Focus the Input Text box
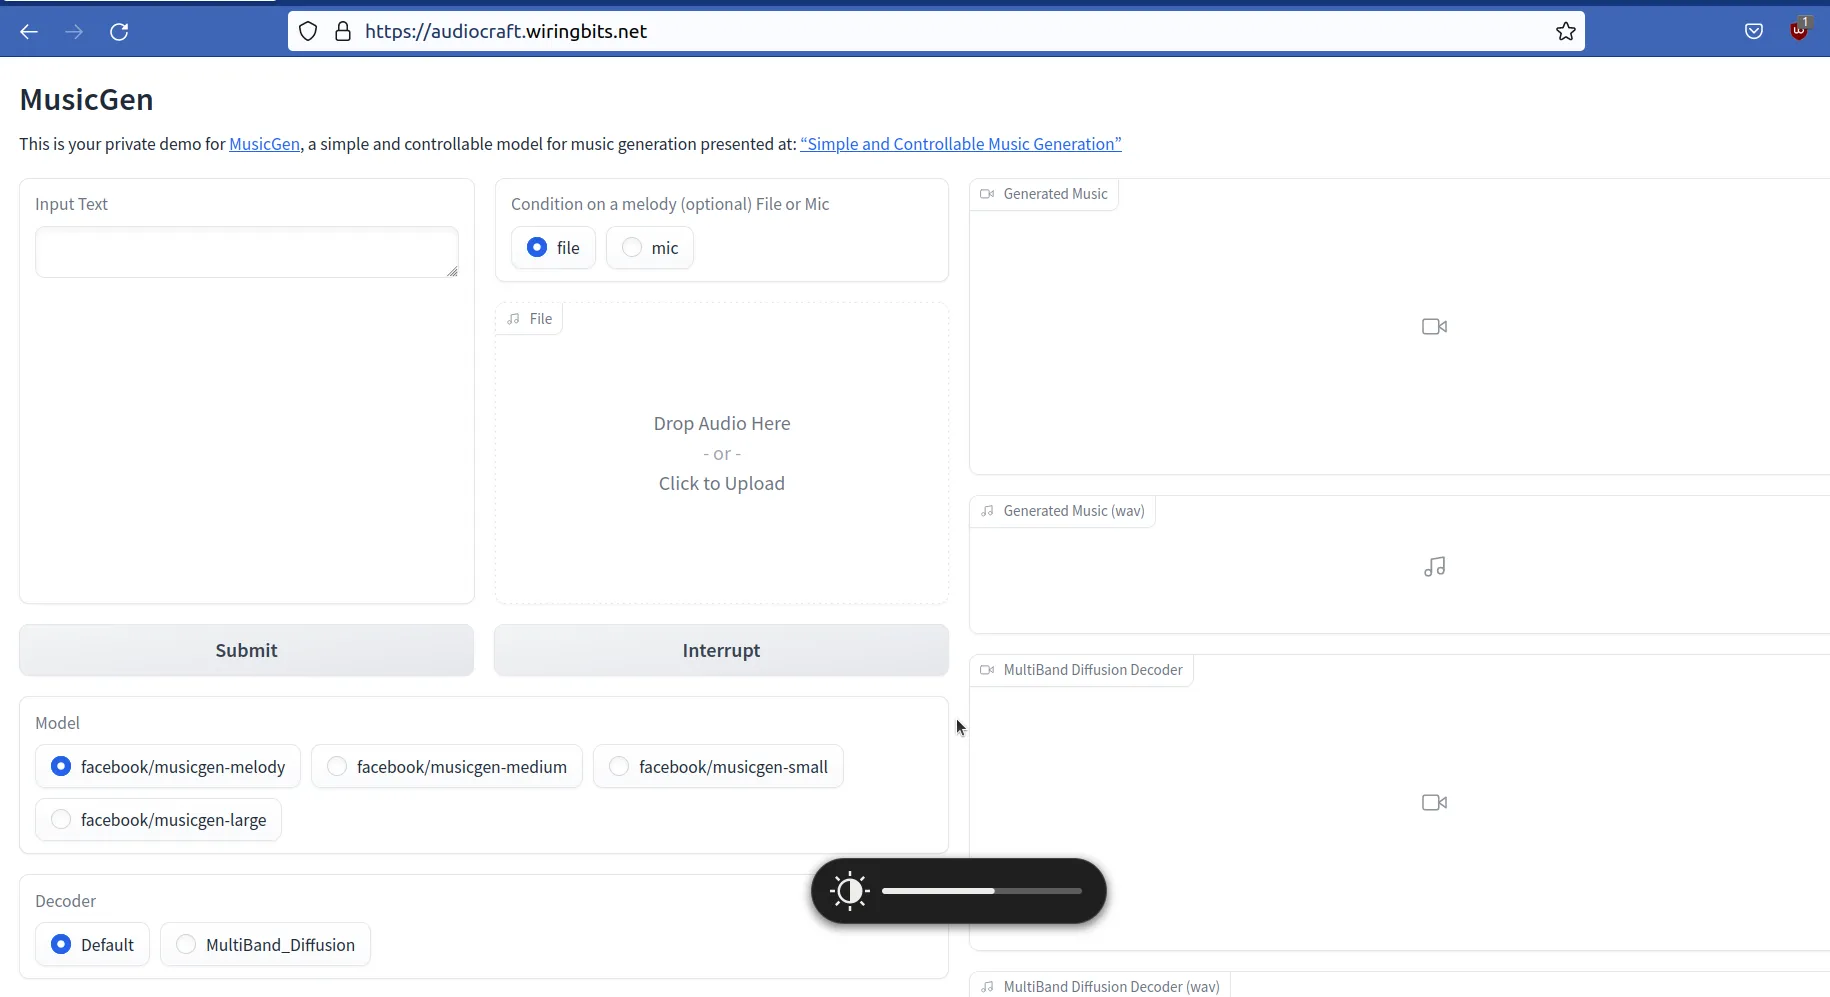This screenshot has height=997, width=1830. [x=247, y=252]
